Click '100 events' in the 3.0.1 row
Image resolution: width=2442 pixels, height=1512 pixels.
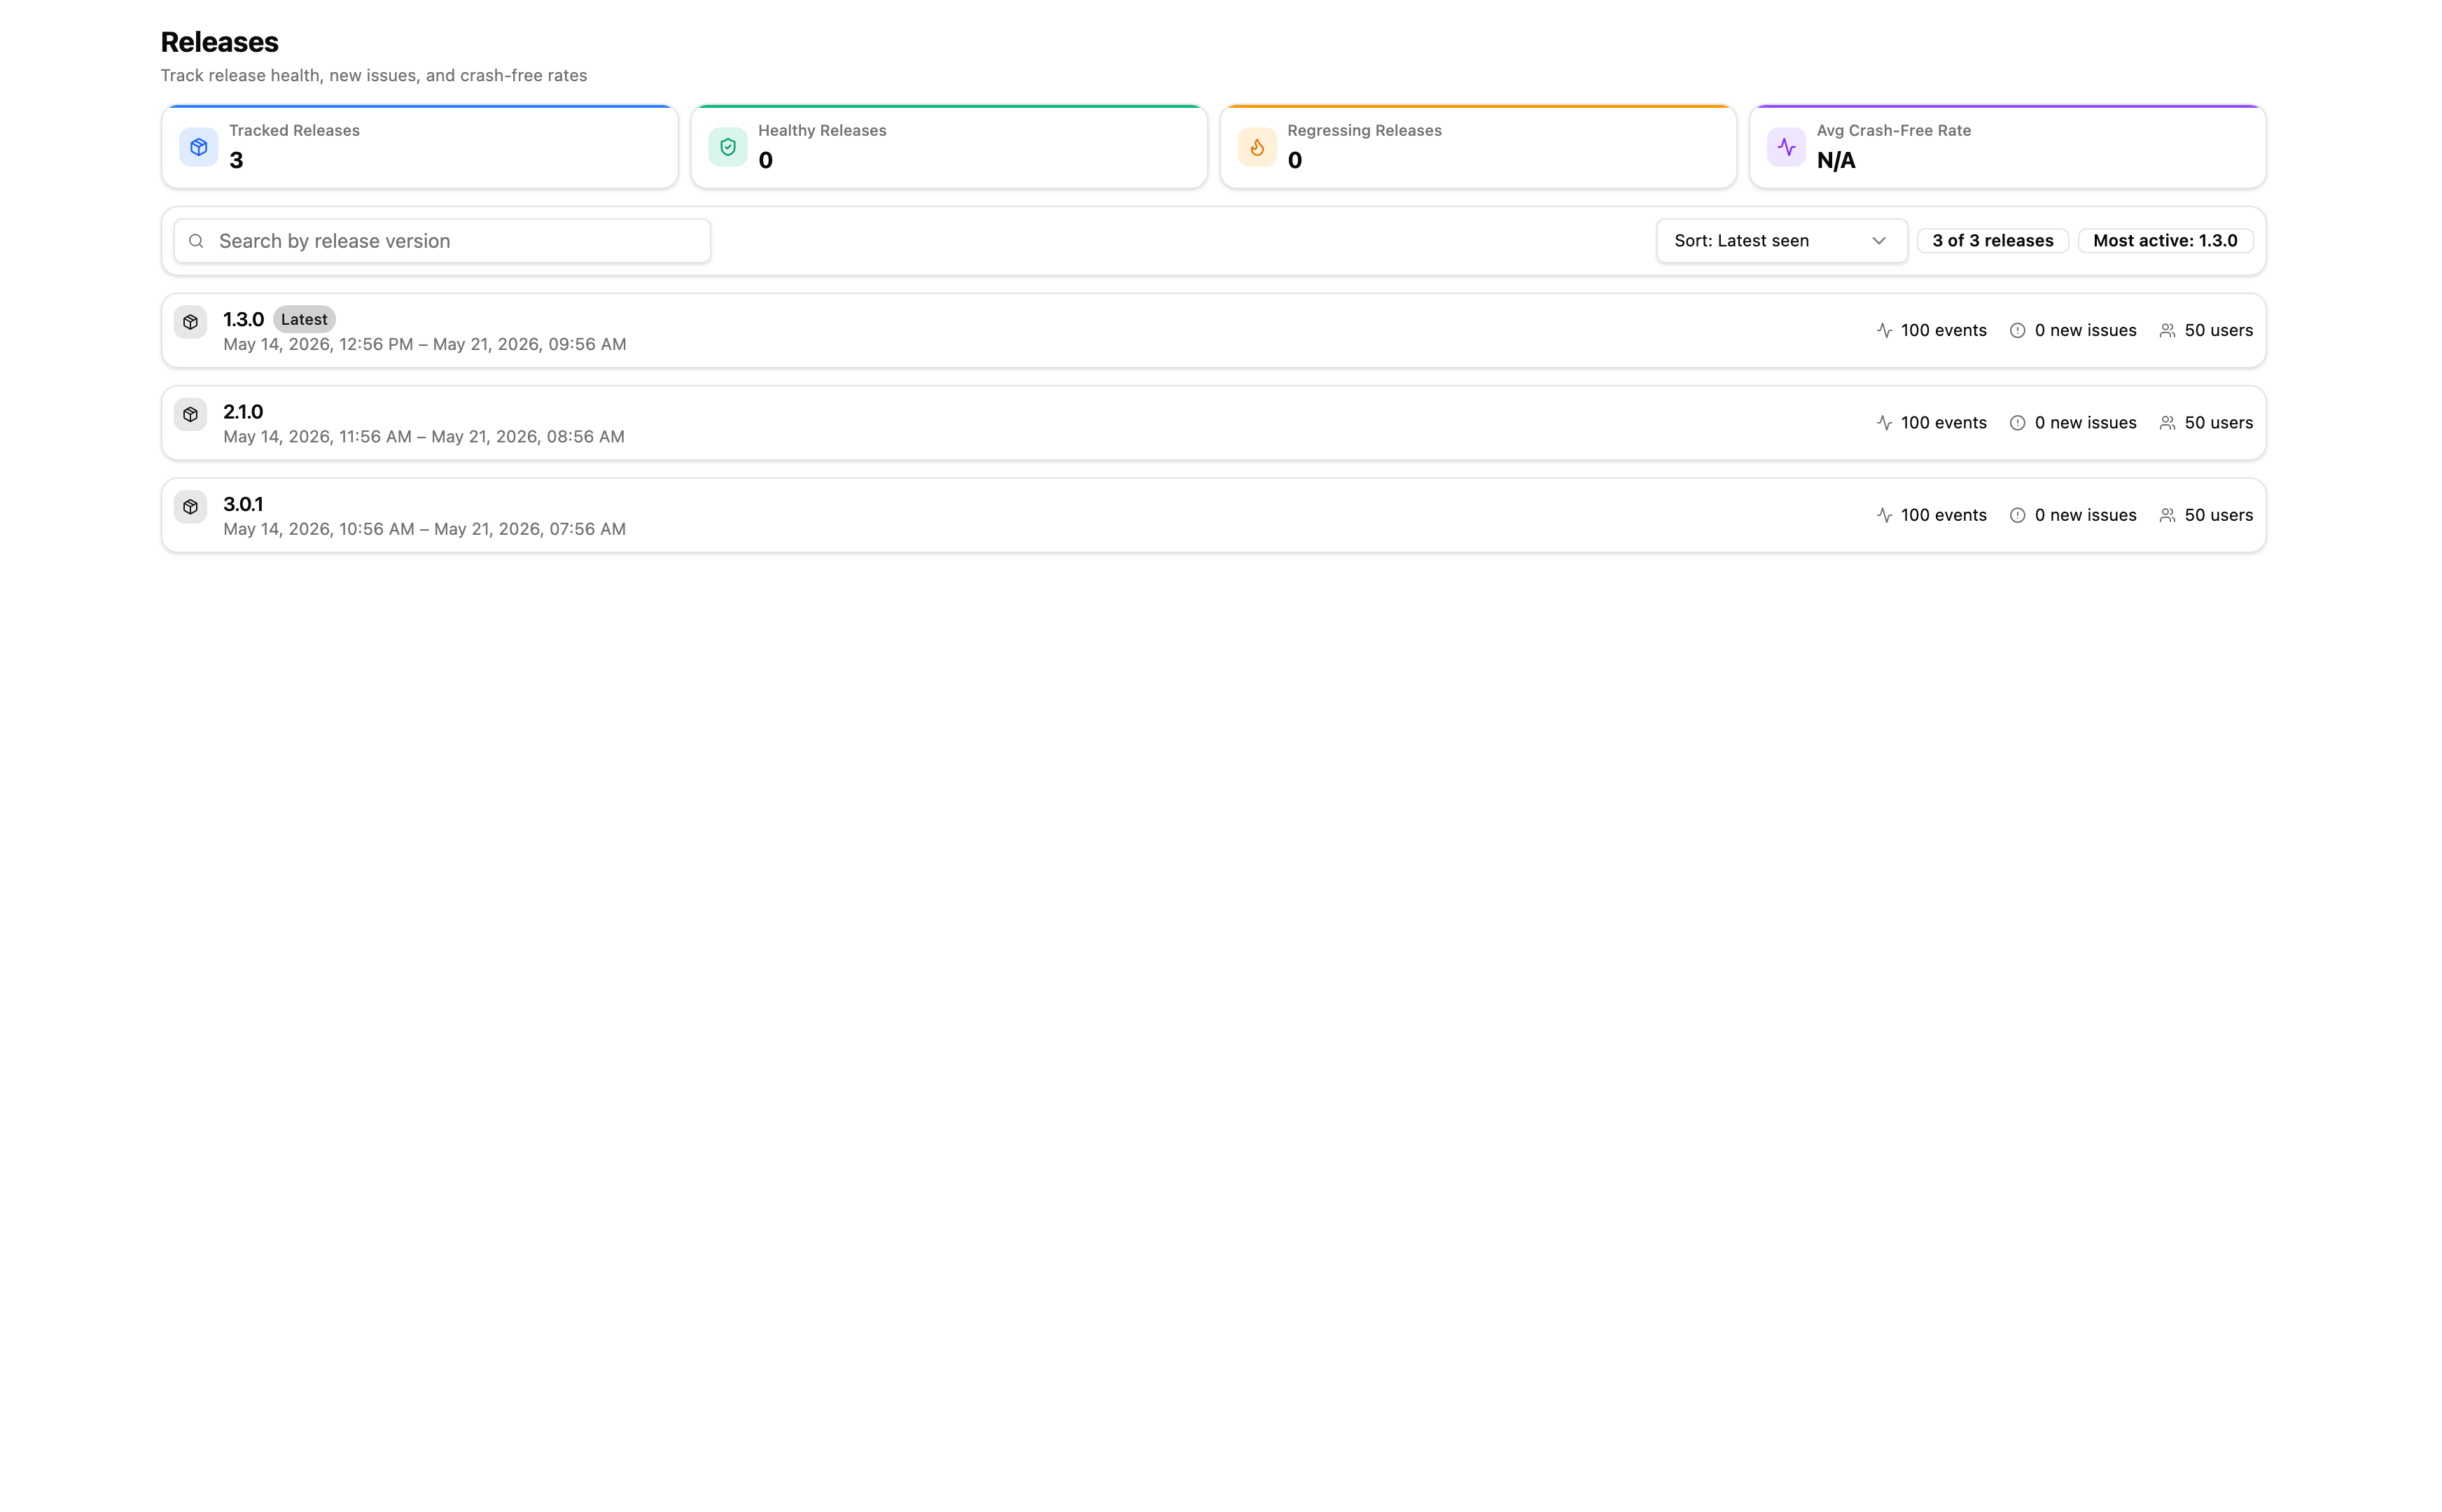(x=1943, y=515)
